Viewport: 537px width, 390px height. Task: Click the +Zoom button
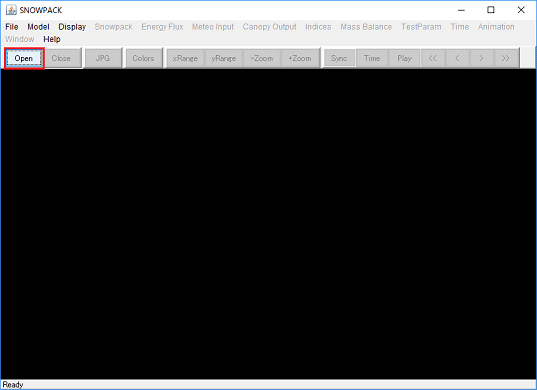coord(300,58)
